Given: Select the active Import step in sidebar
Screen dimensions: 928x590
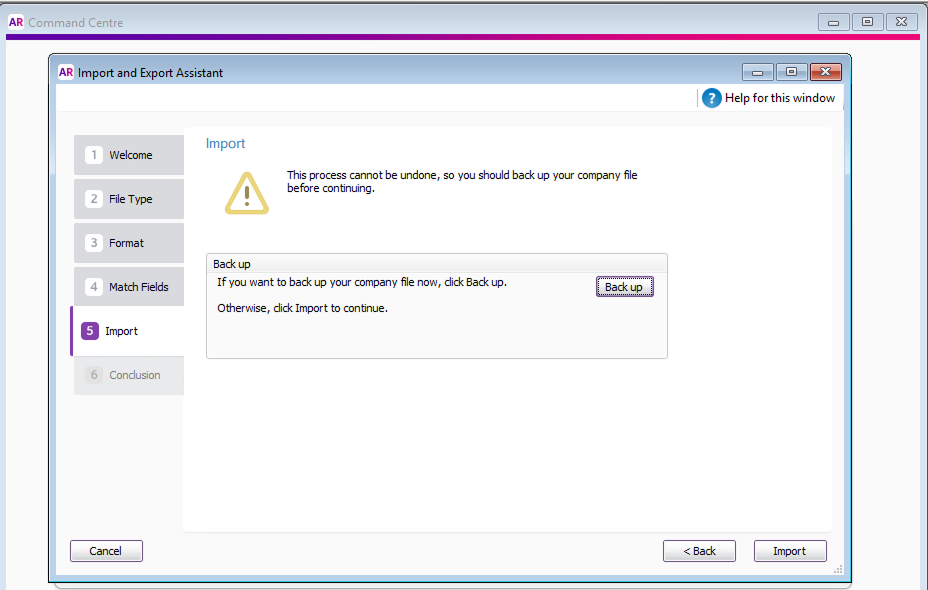Looking at the screenshot, I should tap(127, 331).
